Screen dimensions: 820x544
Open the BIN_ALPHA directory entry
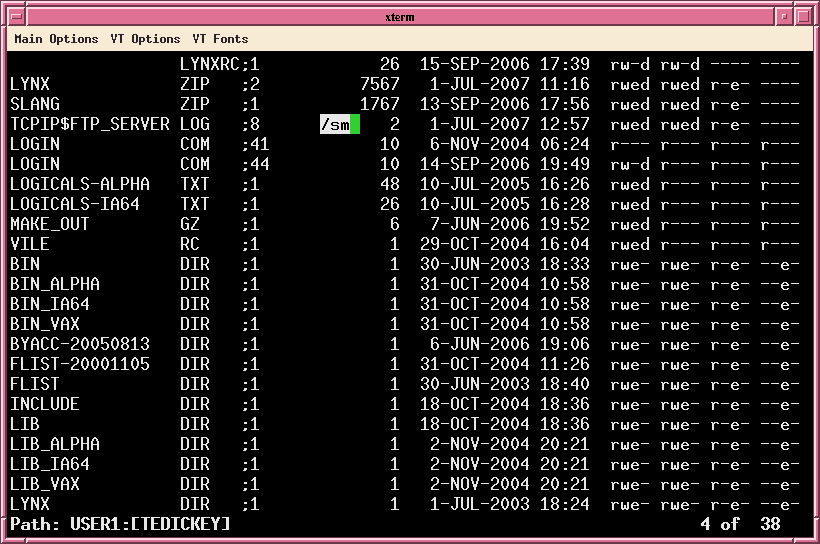(x=55, y=284)
